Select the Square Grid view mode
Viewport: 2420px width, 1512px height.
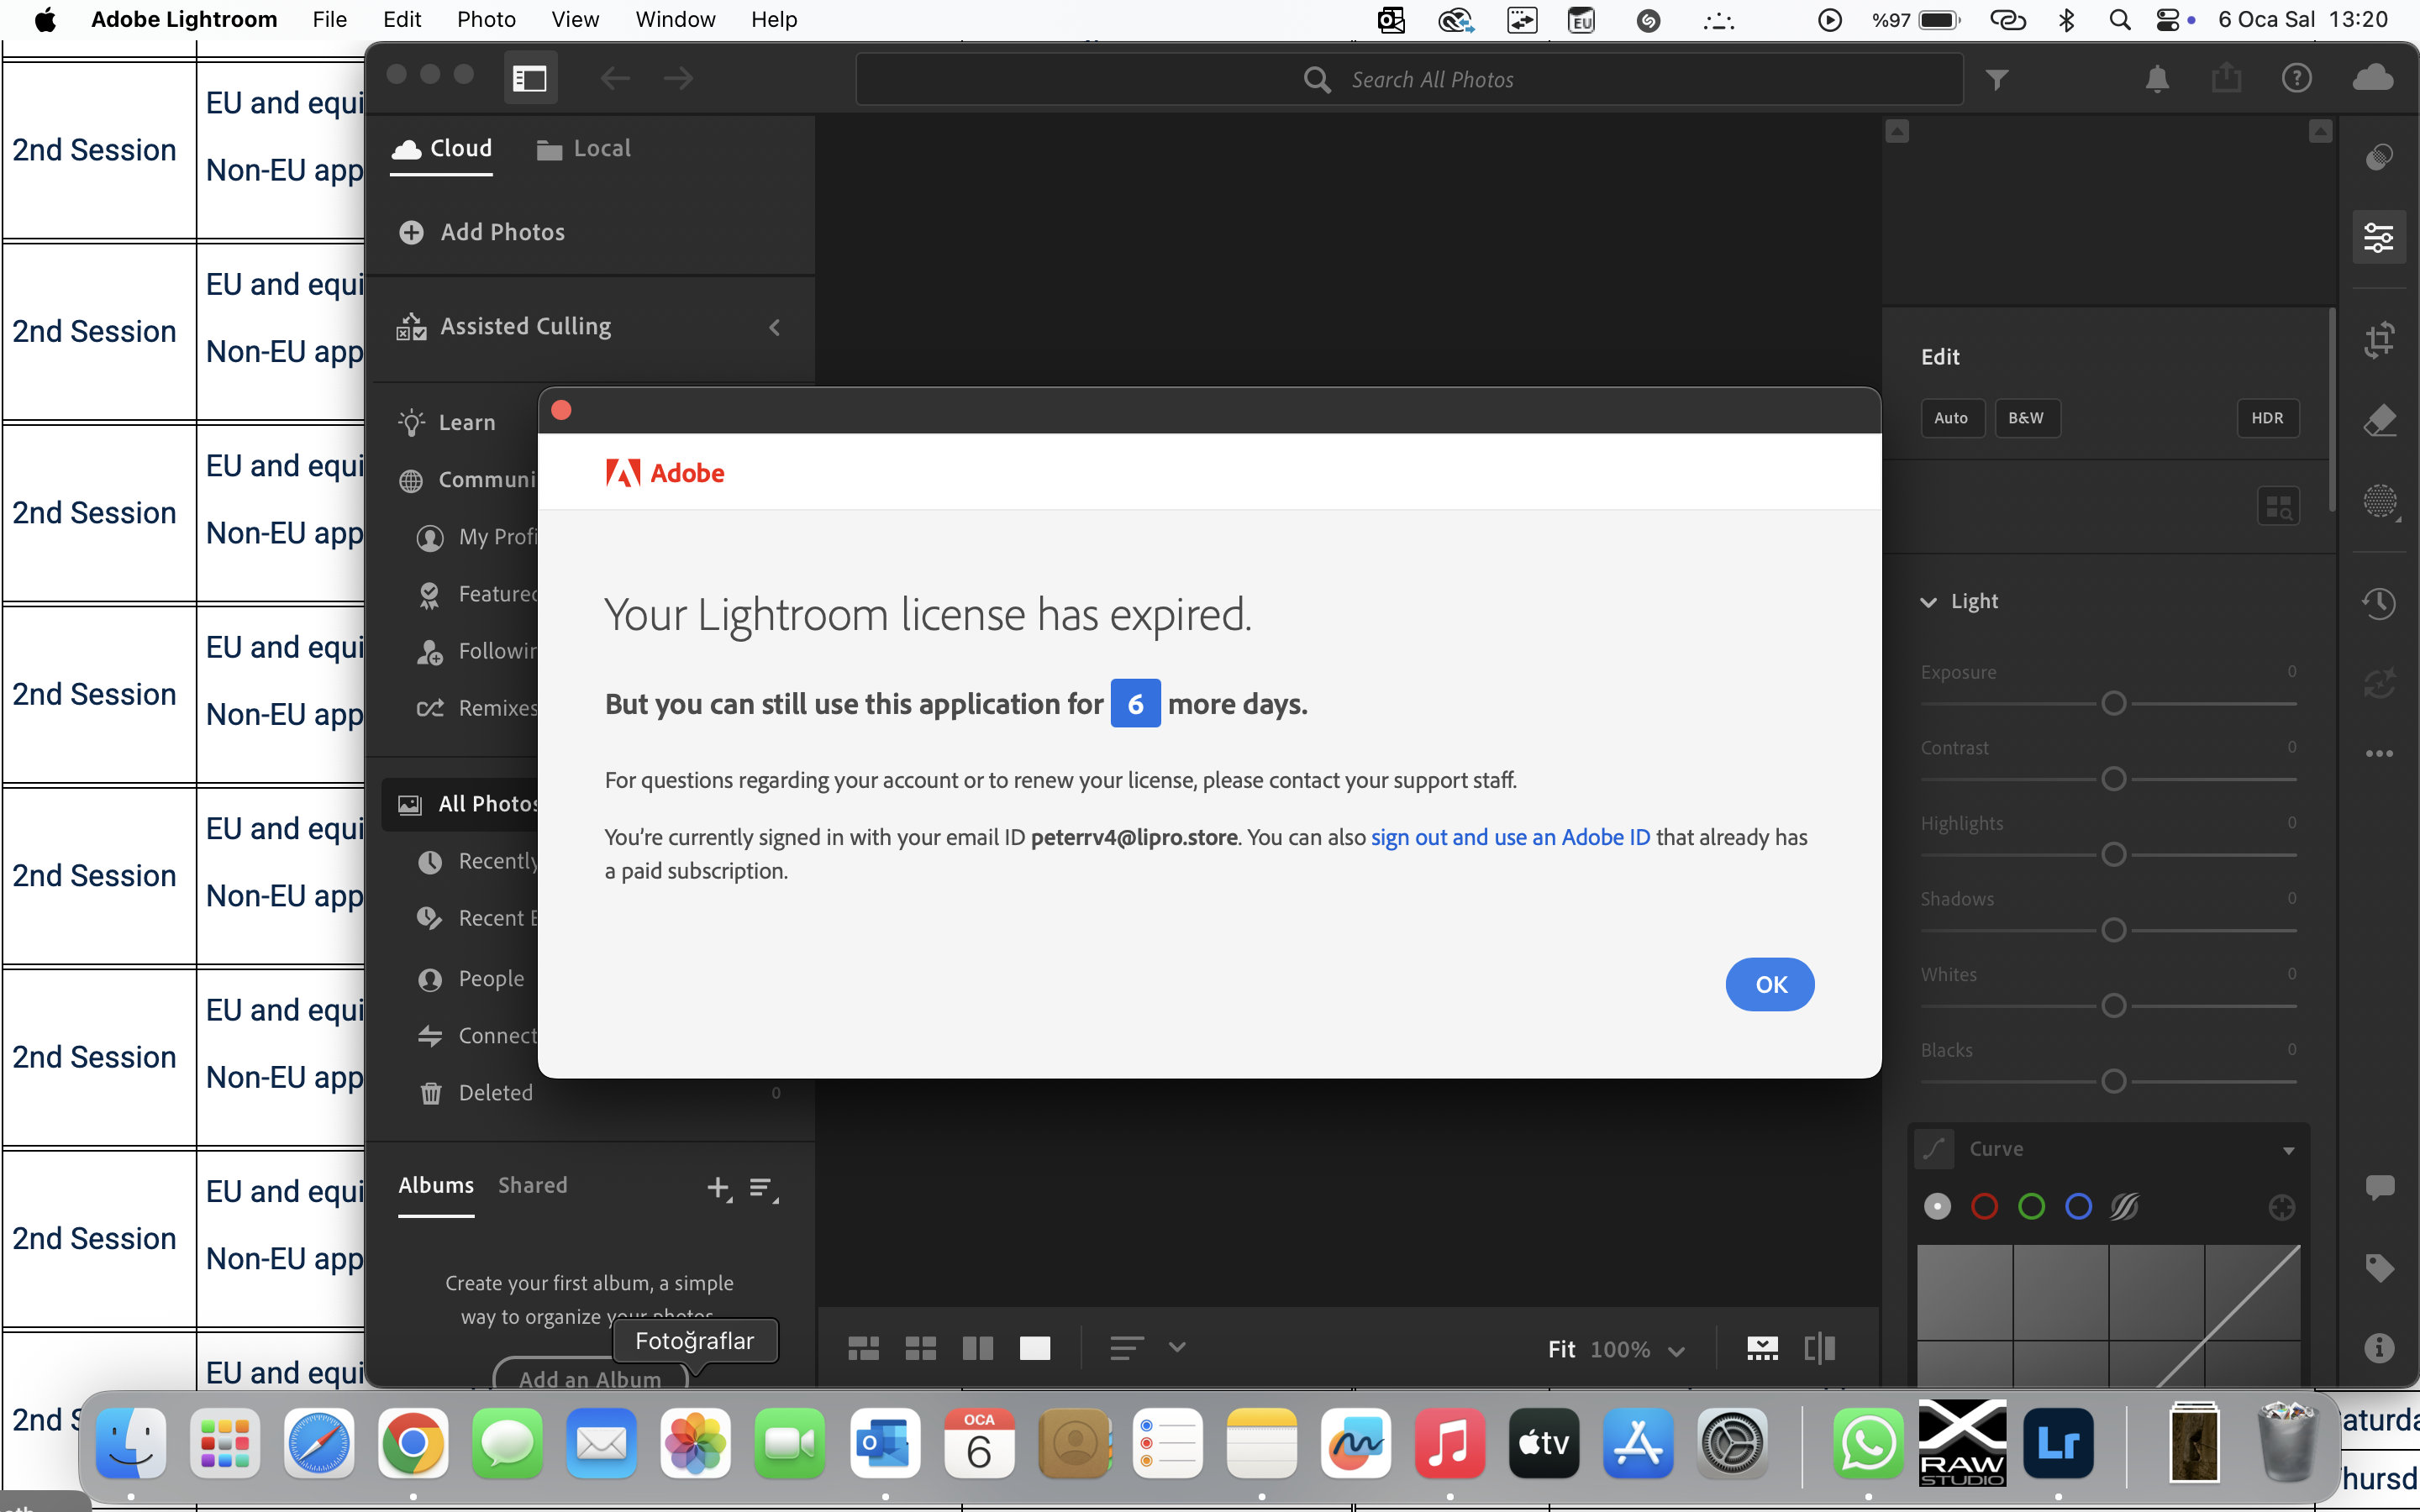coord(920,1348)
